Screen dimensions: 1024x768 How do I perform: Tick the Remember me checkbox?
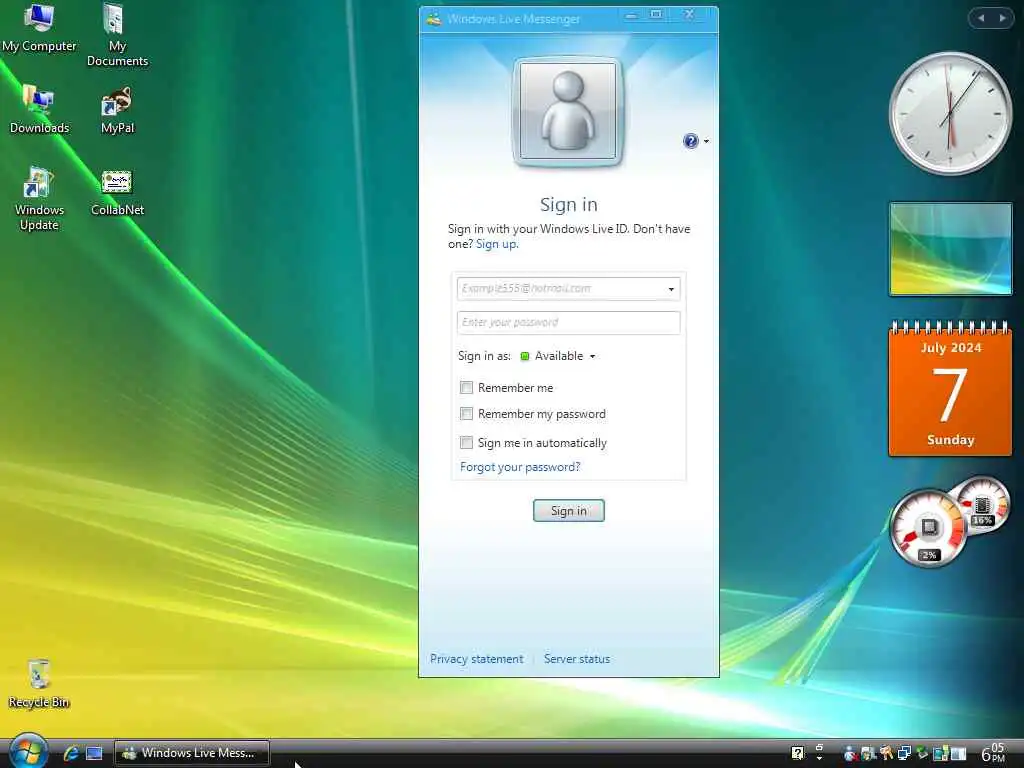[466, 387]
